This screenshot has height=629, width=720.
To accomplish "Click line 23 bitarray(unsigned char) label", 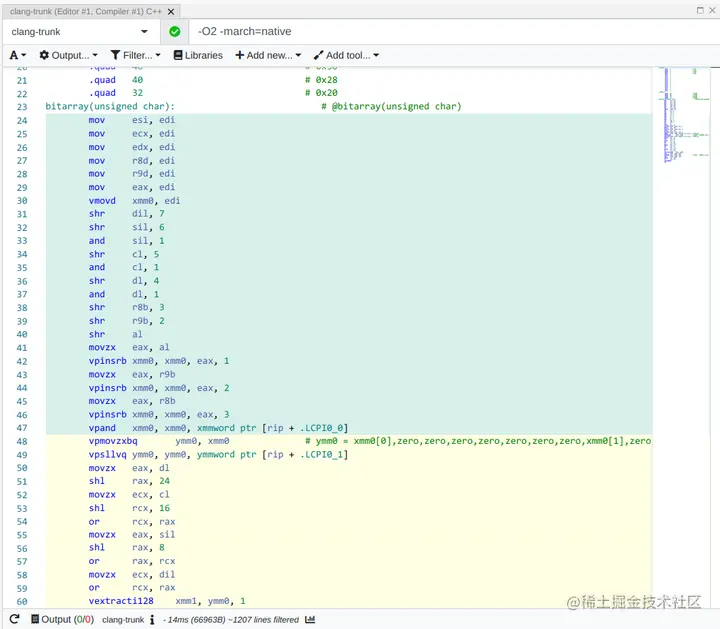I will [x=110, y=107].
